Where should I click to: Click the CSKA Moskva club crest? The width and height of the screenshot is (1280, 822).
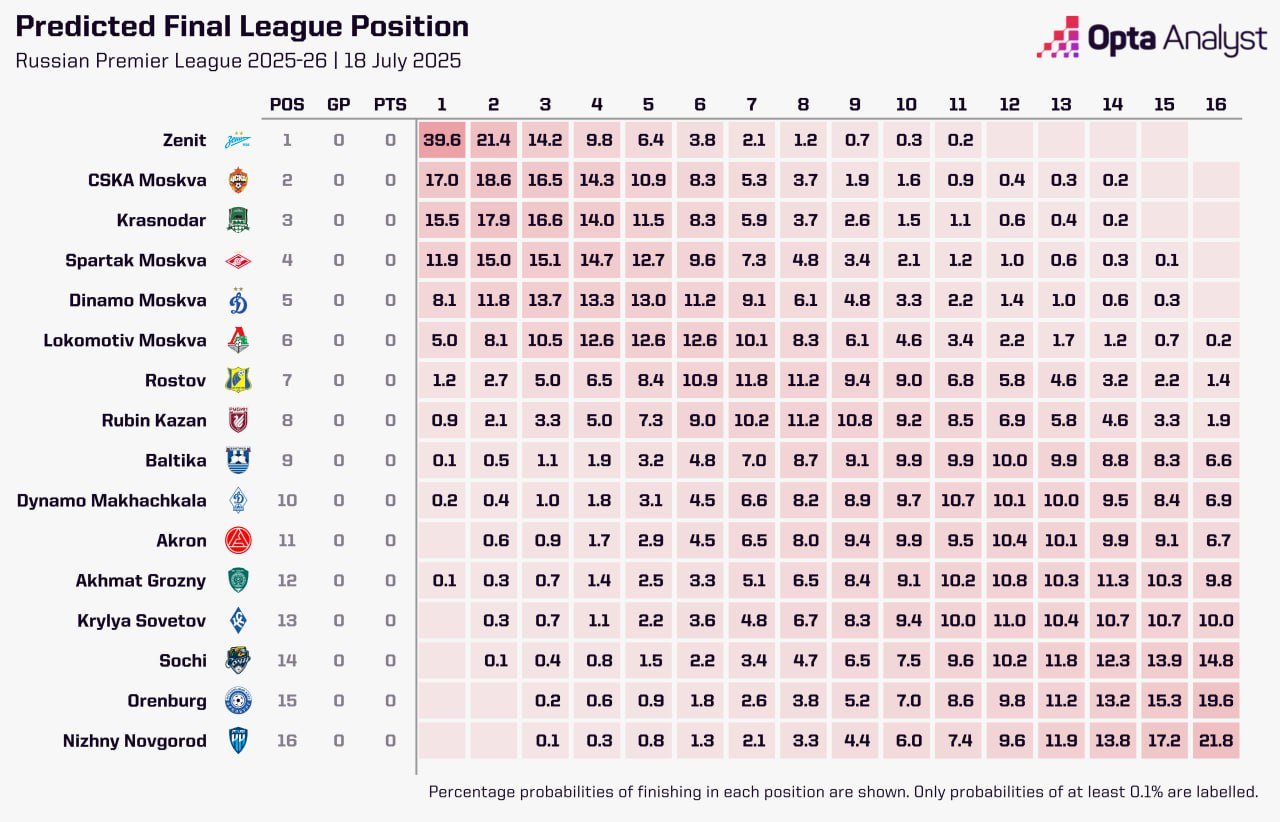click(x=238, y=181)
